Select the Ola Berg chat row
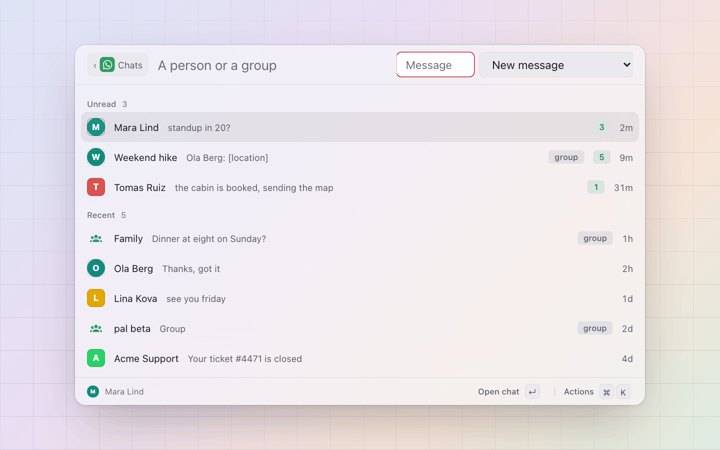720x450 pixels. 360,269
